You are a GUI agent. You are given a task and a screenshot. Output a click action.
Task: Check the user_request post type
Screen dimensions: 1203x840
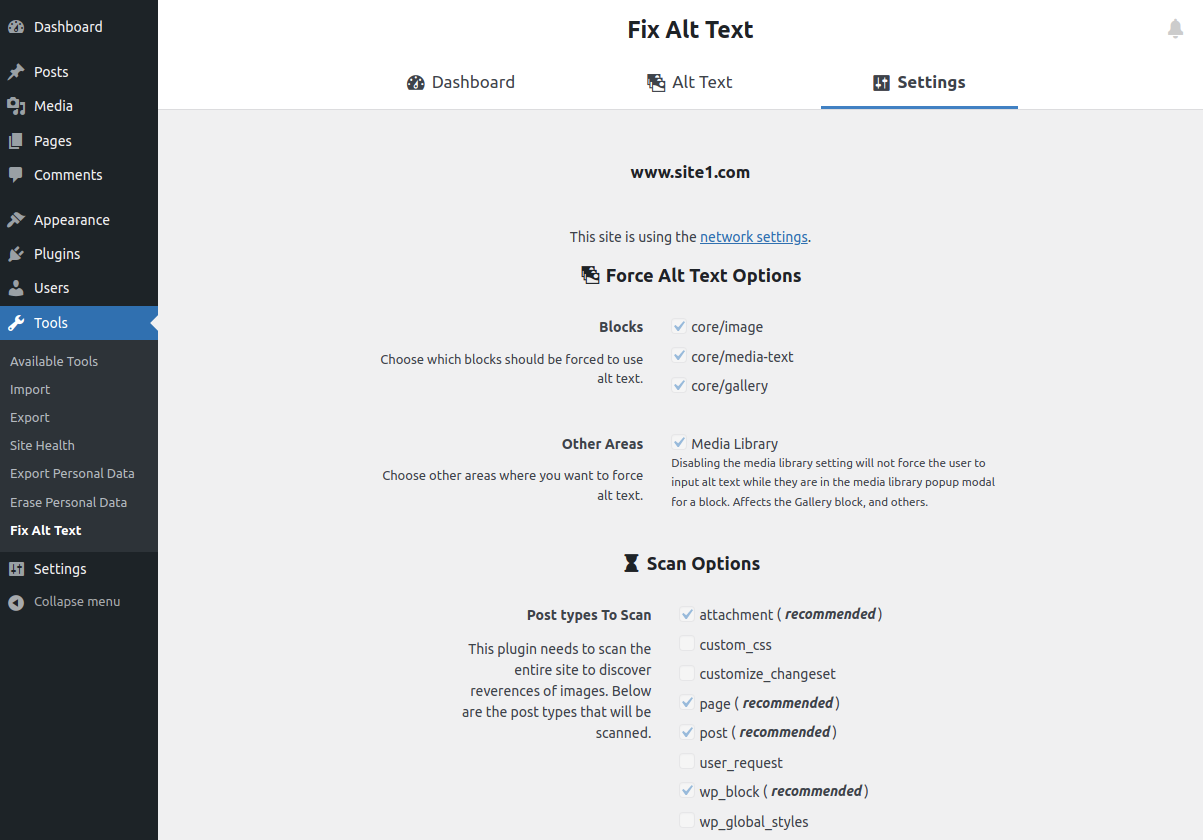pyautogui.click(x=687, y=762)
